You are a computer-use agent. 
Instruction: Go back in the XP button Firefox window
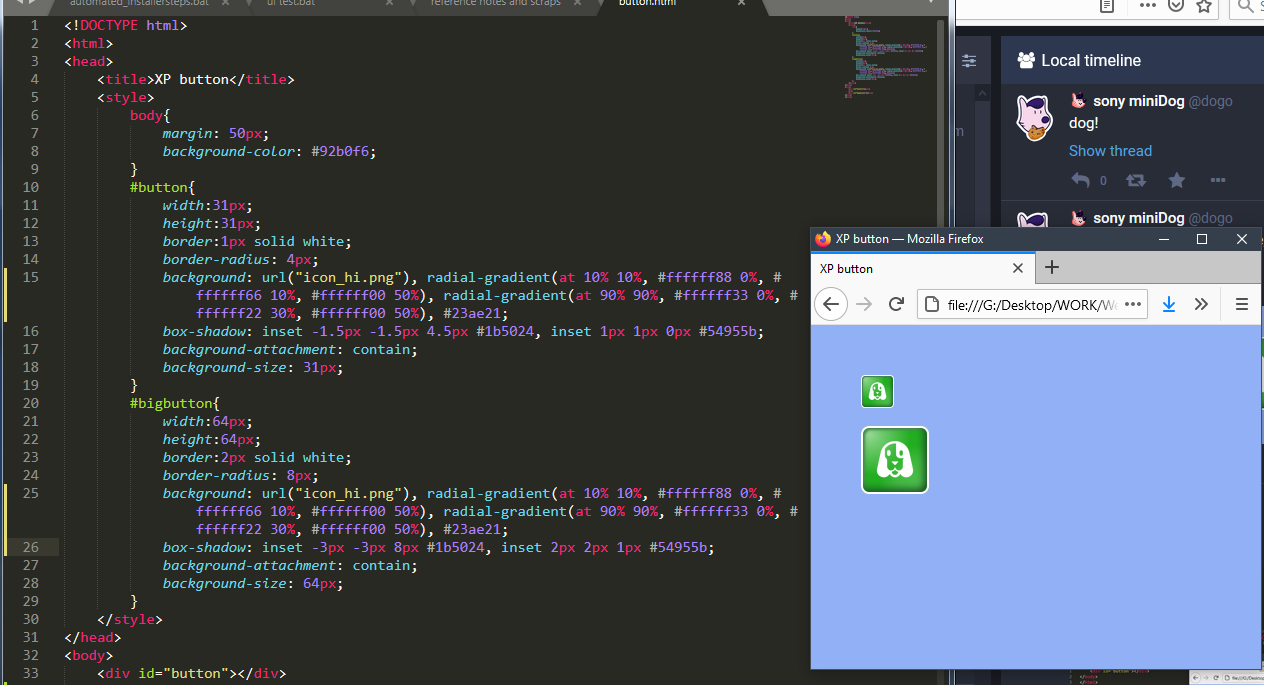(830, 304)
